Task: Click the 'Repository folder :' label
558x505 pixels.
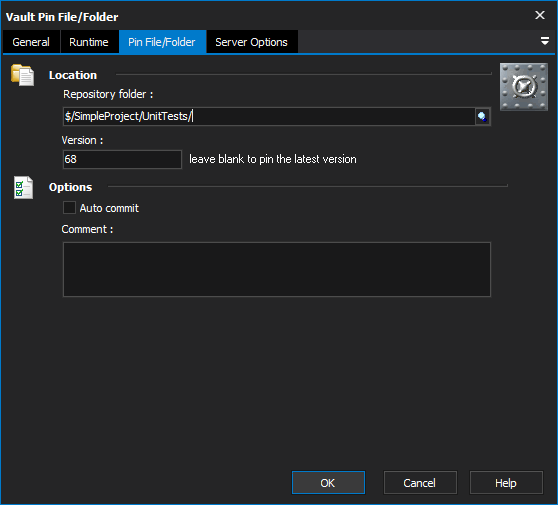Action: 108,94
